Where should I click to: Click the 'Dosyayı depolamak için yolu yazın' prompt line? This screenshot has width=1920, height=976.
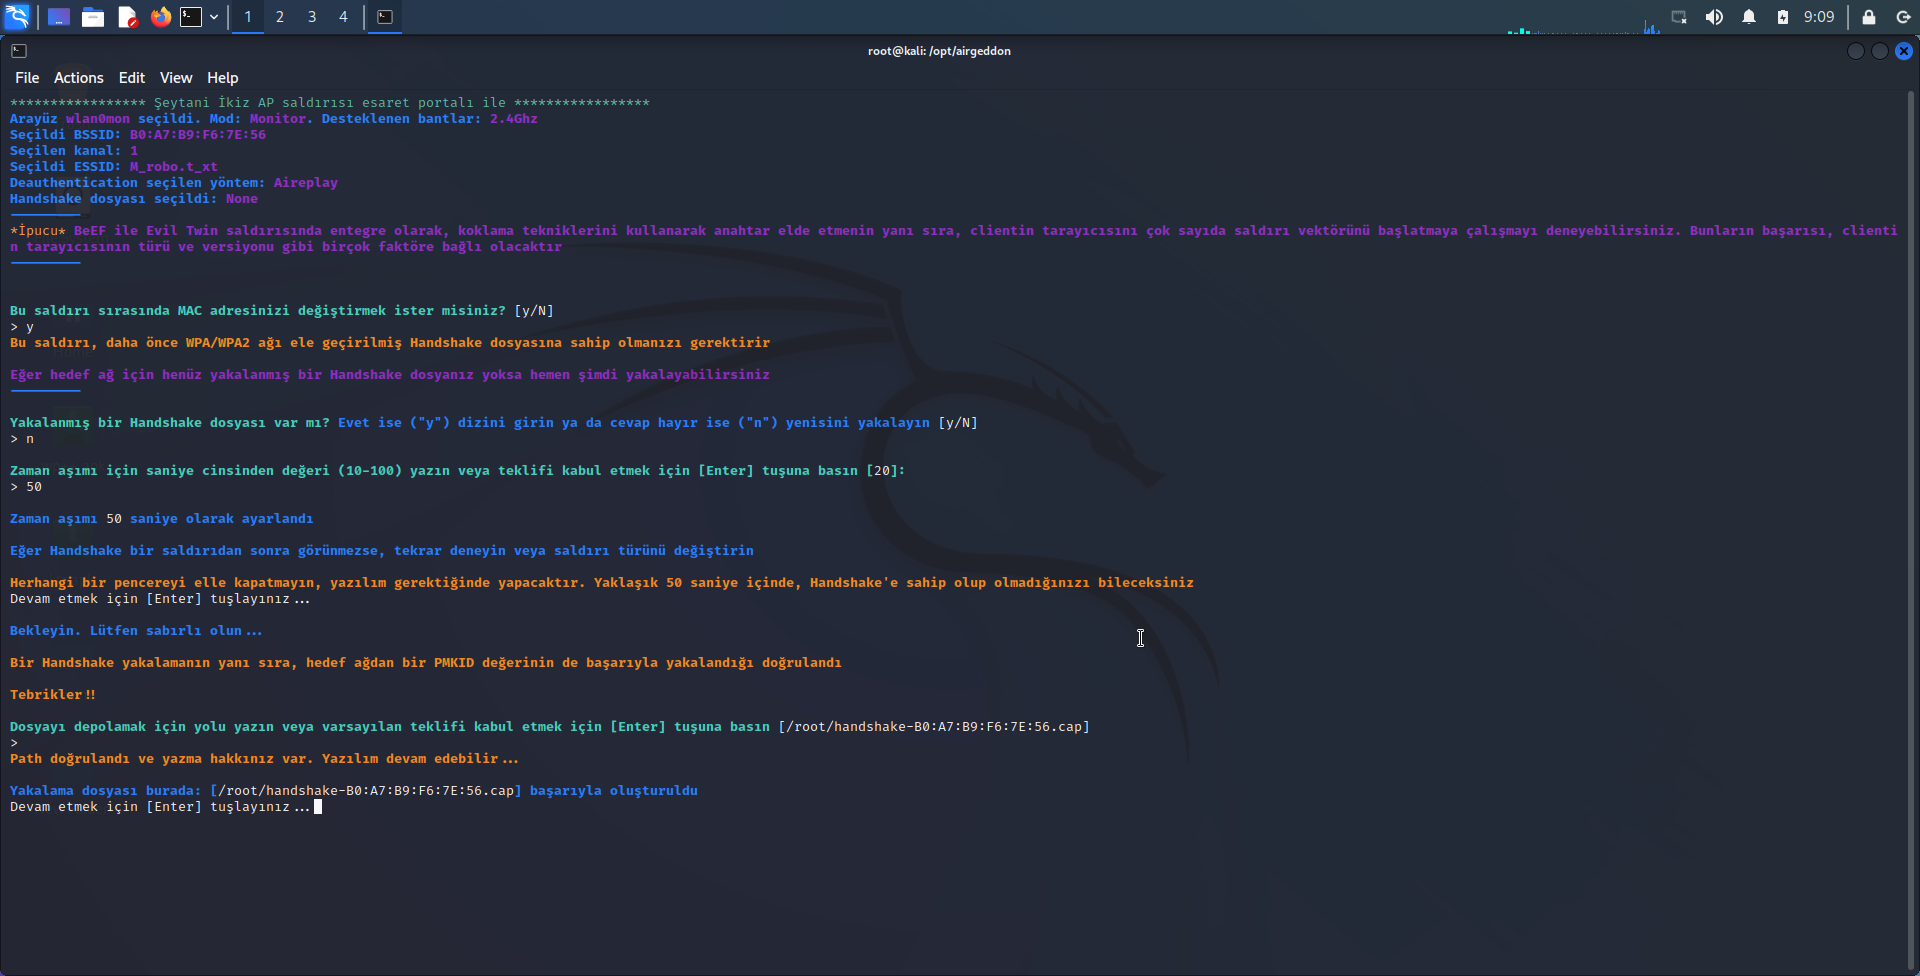550,727
